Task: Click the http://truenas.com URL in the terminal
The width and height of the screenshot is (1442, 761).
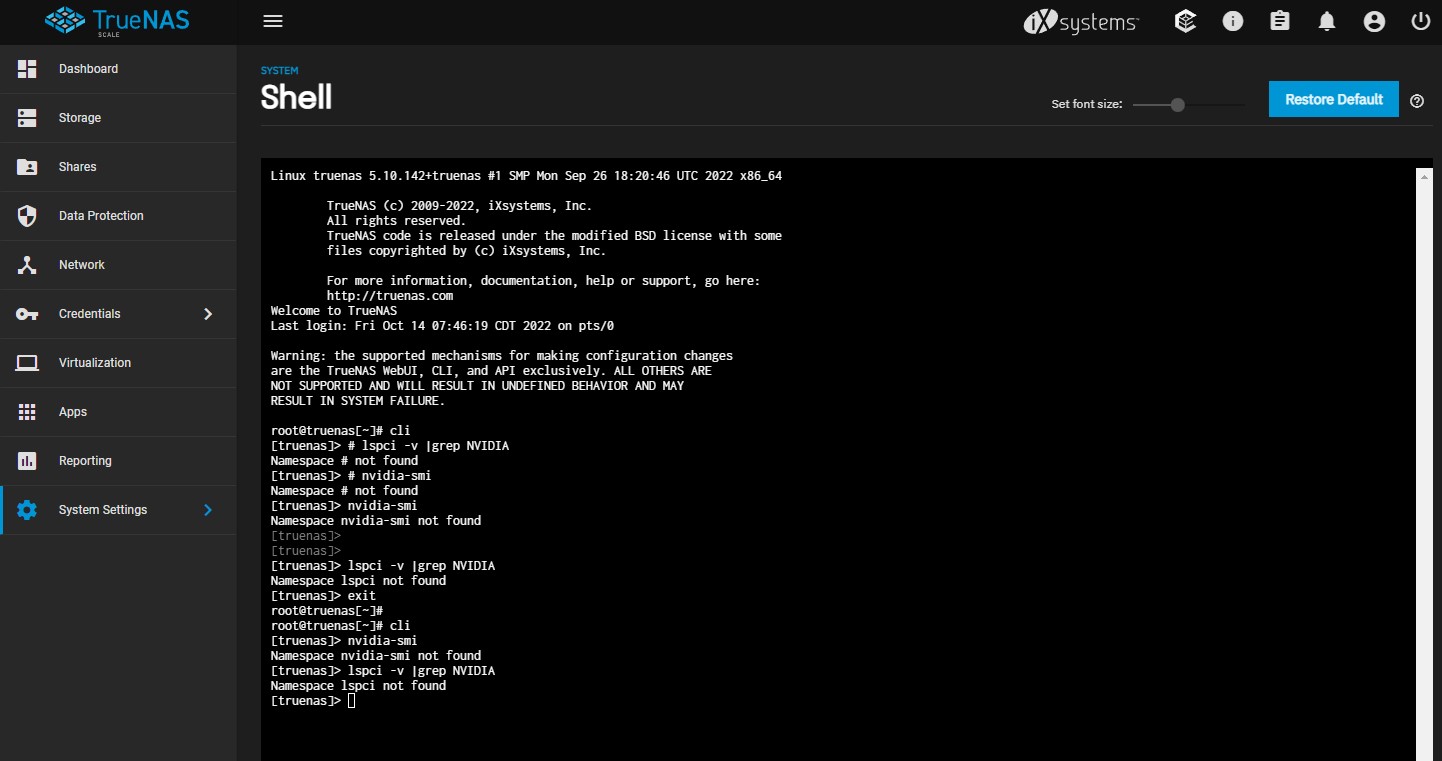Action: point(390,296)
